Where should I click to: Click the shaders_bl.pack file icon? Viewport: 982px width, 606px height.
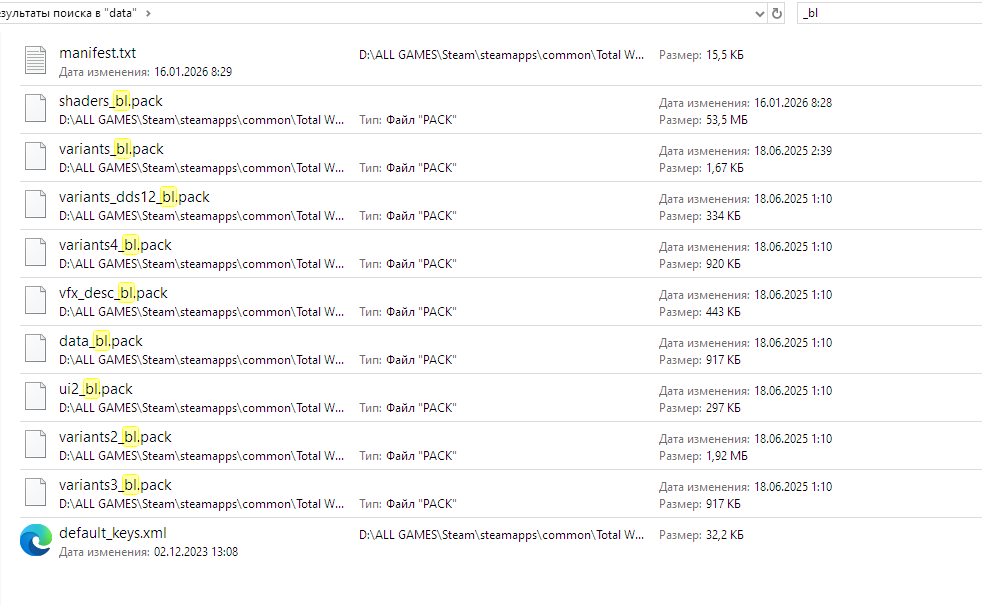(36, 108)
